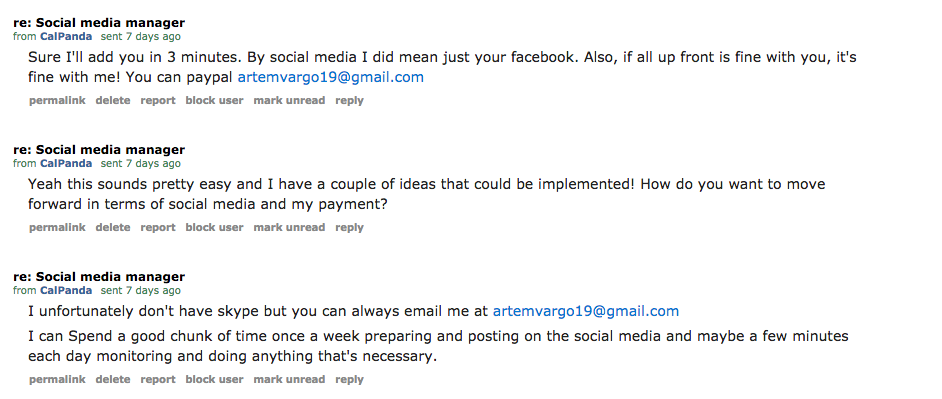Viewport: 942px width, 399px height.
Task: Reply to the third message
Action: tap(350, 379)
